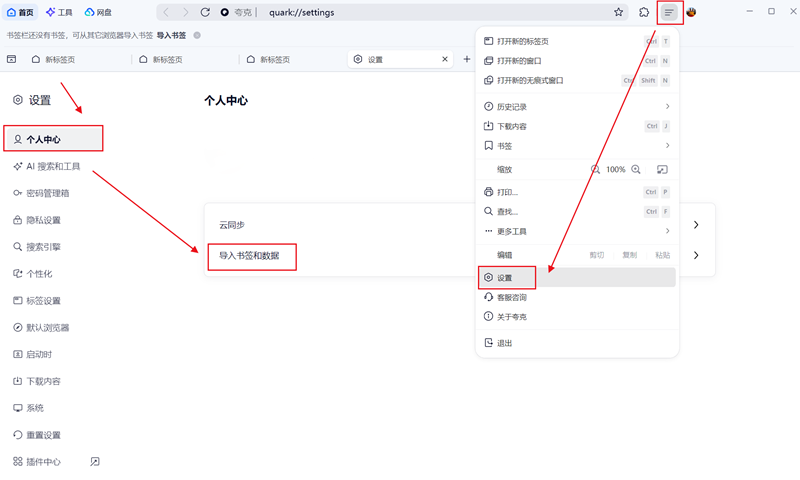Click the 导入书签 link

tap(171, 35)
